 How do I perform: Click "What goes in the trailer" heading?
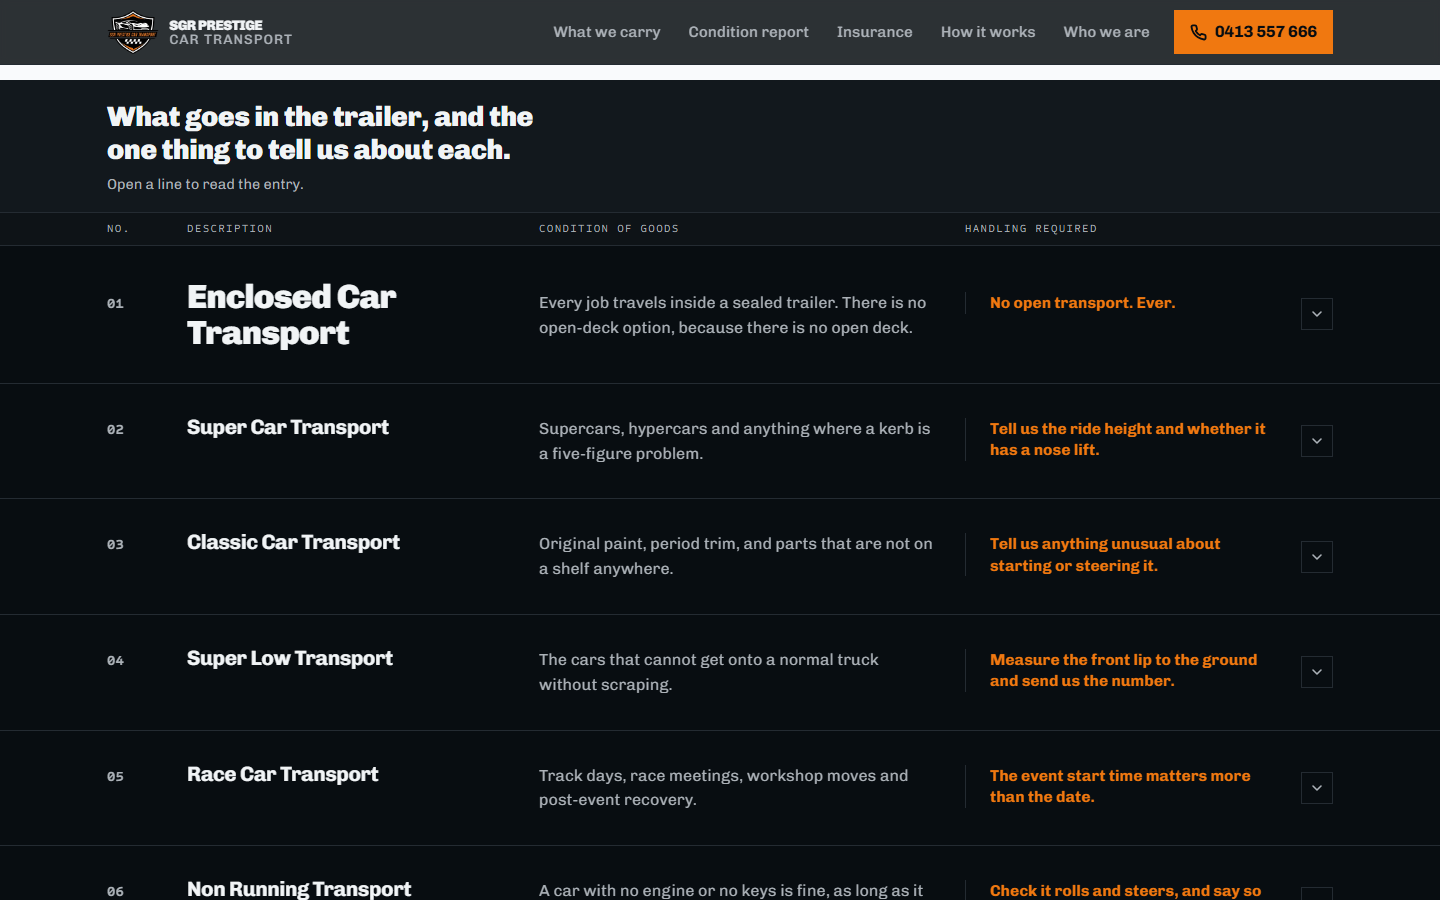point(320,133)
